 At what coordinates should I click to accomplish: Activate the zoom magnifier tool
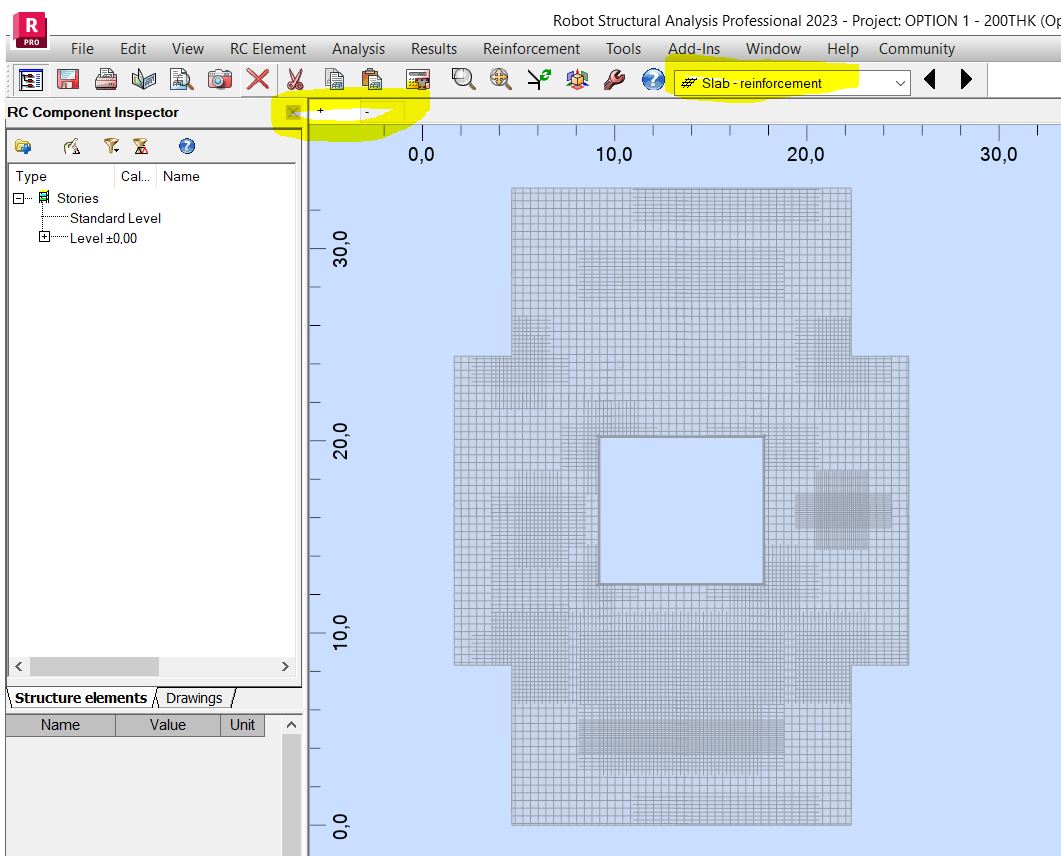click(461, 80)
